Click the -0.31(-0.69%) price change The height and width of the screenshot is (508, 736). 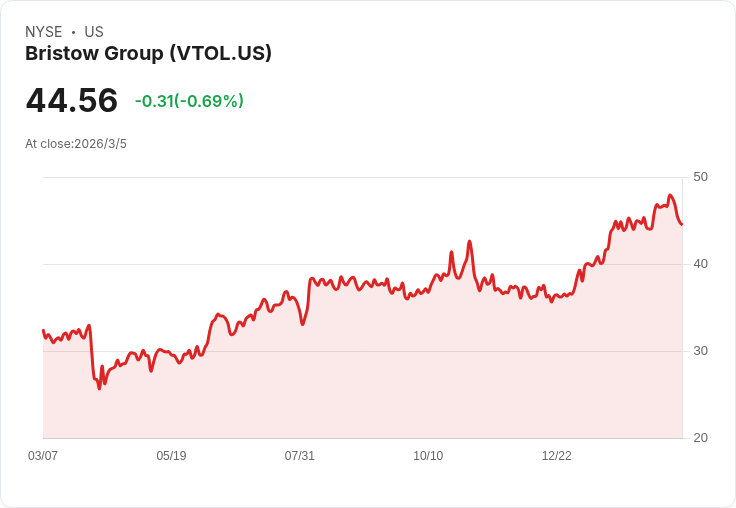(189, 101)
